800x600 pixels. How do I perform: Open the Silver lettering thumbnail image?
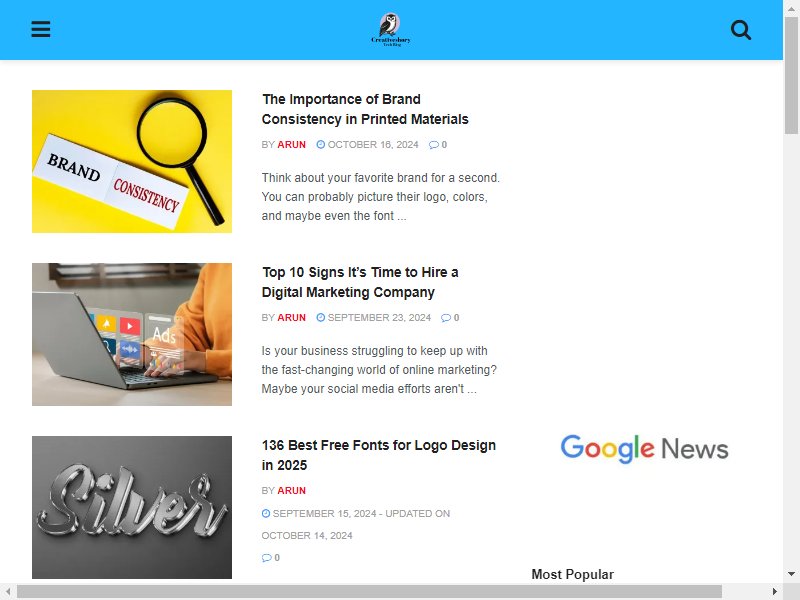point(132,508)
